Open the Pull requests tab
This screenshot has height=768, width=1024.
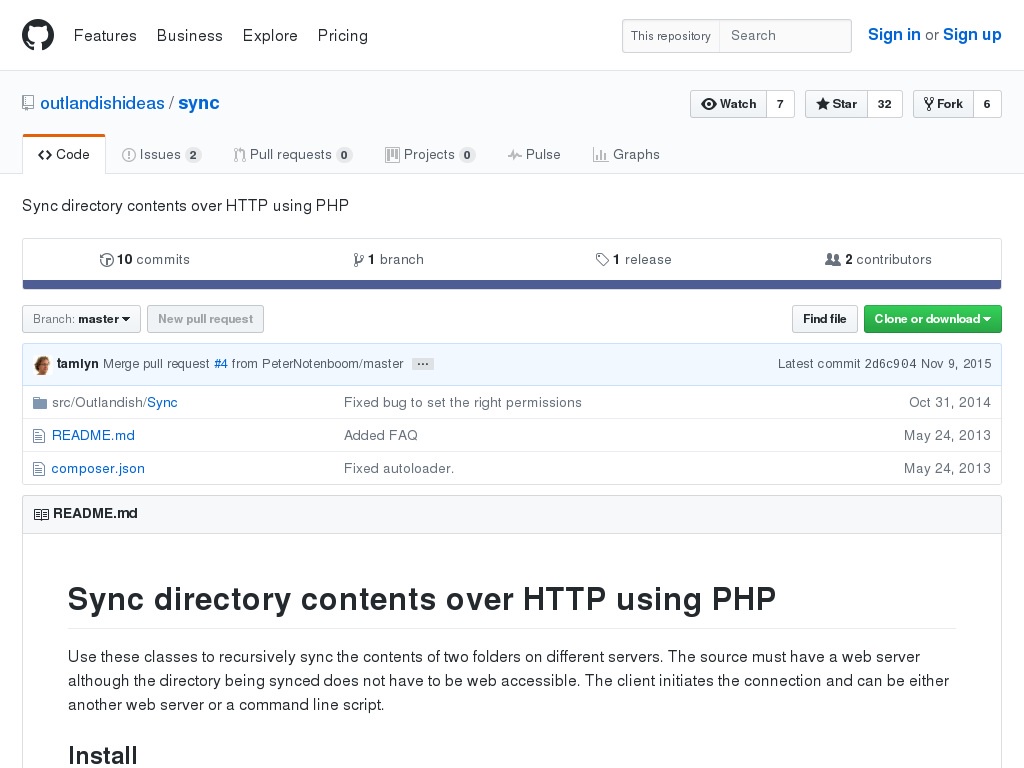[x=293, y=155]
